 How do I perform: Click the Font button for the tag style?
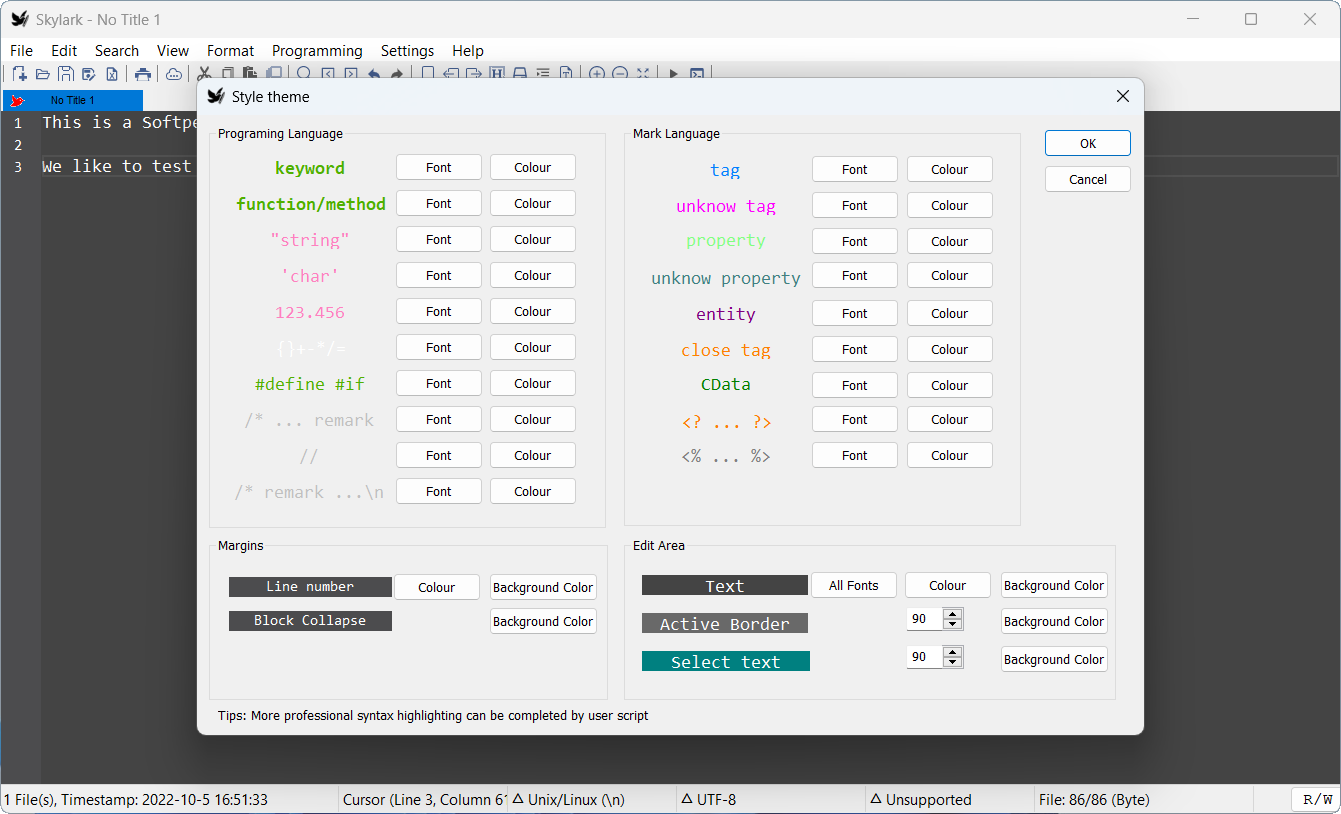(855, 169)
